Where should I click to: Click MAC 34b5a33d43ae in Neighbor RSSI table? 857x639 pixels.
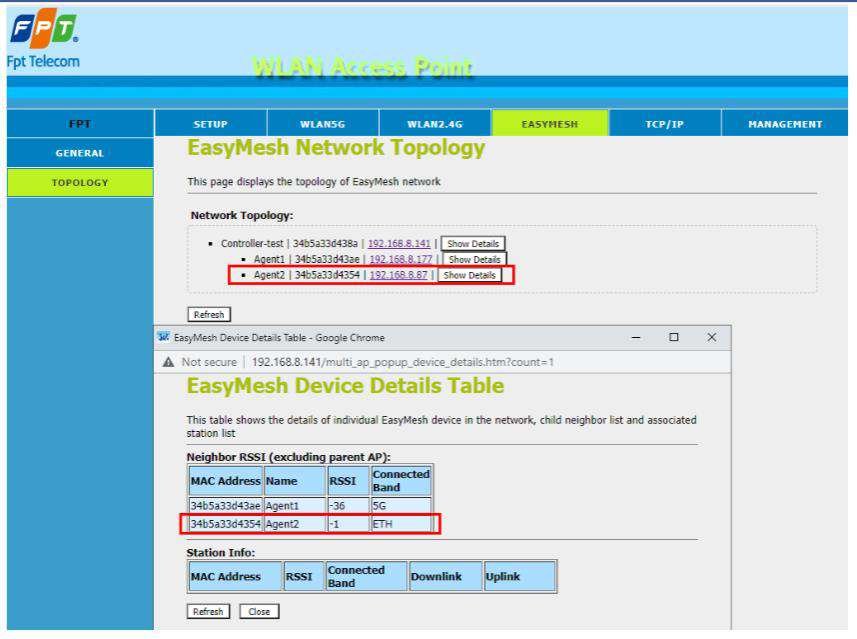click(x=225, y=506)
